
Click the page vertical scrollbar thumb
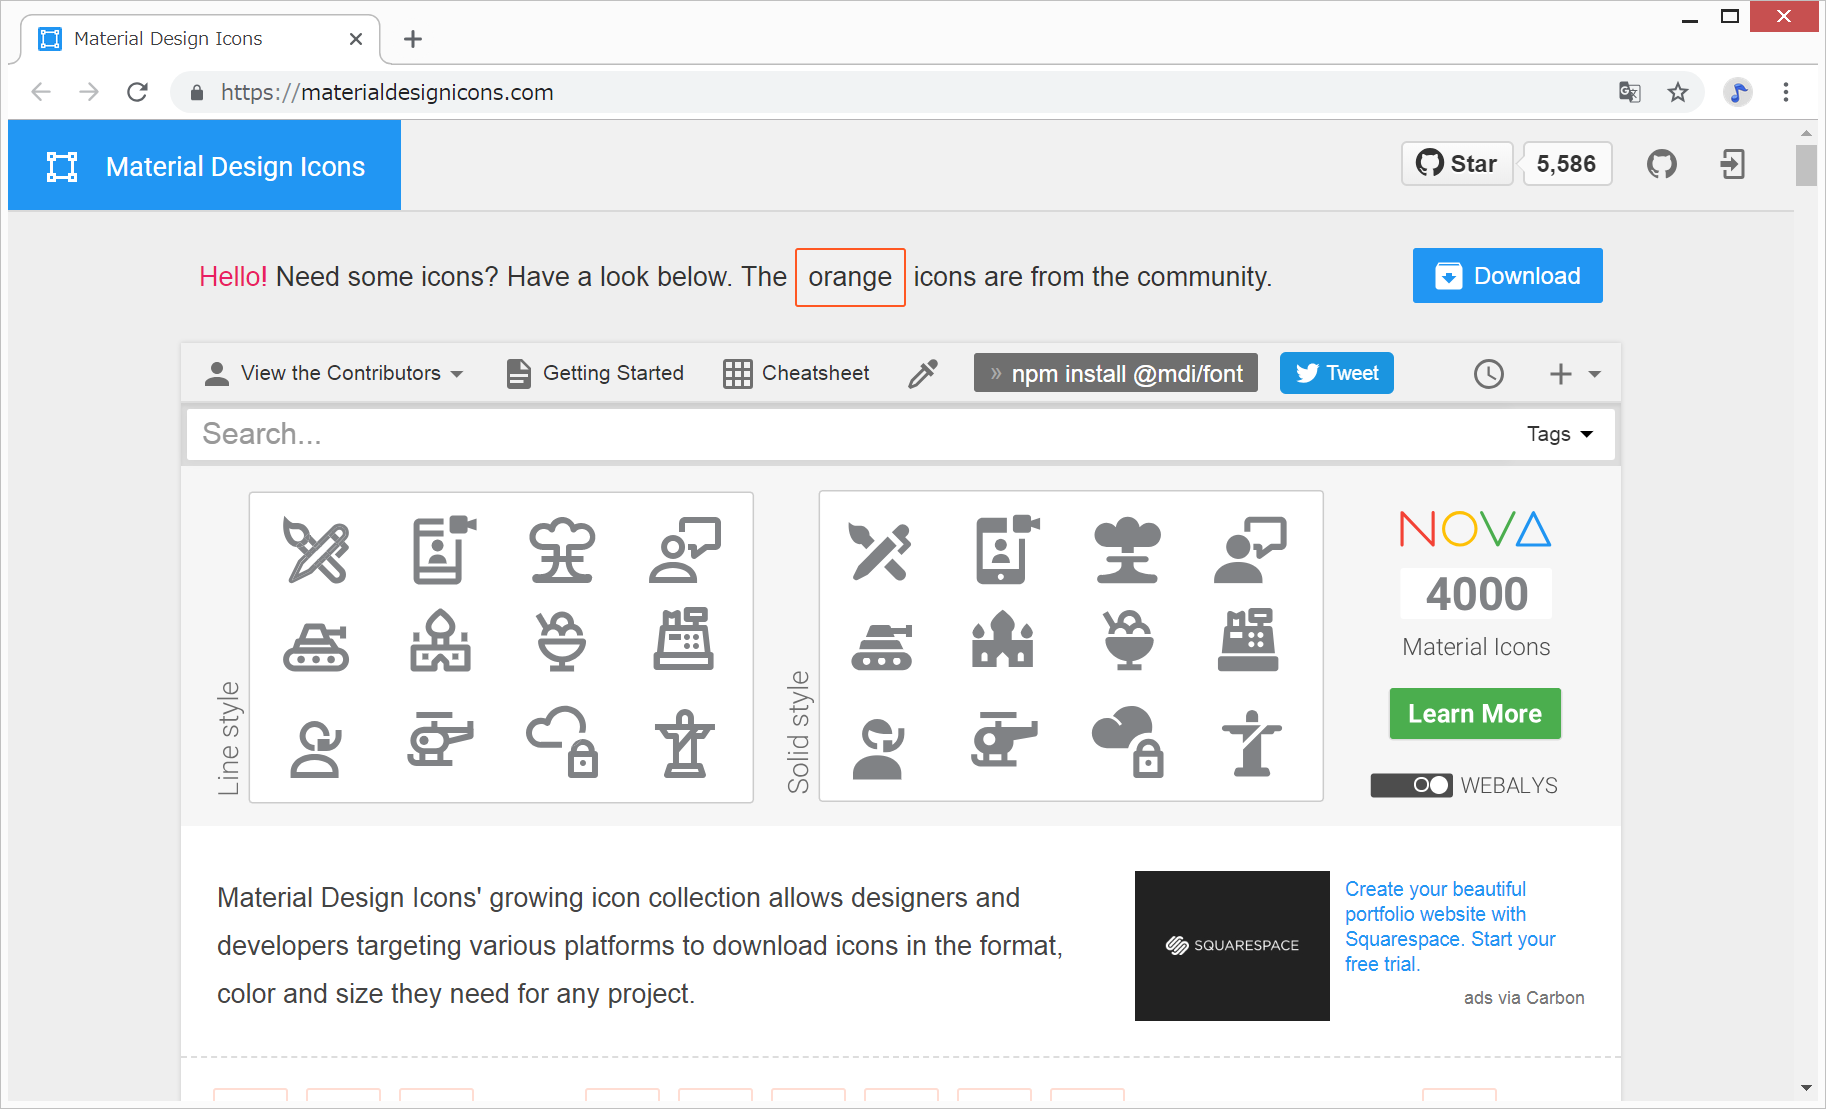tap(1805, 165)
